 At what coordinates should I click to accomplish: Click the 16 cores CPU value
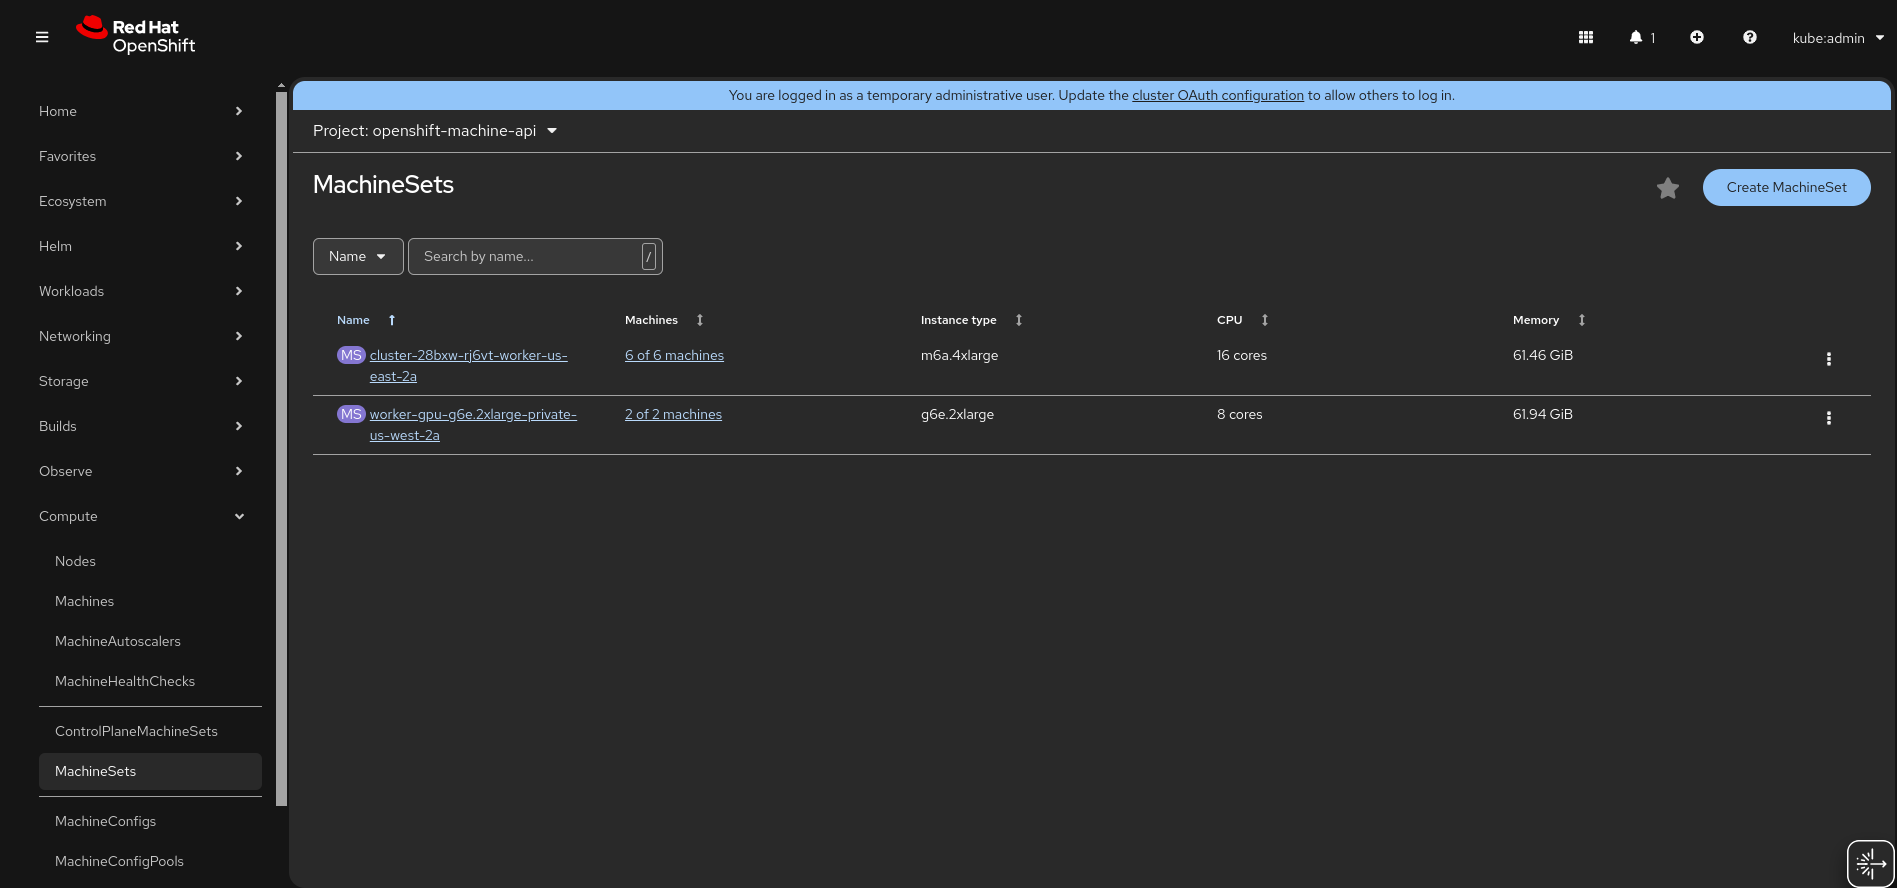tap(1242, 355)
